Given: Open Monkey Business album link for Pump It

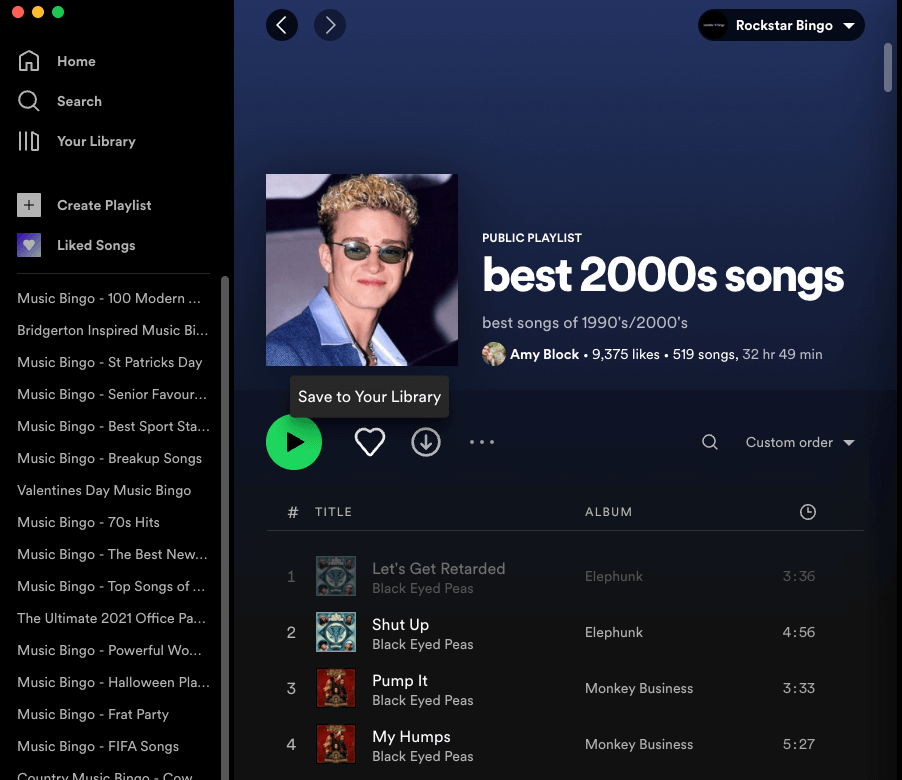Looking at the screenshot, I should [639, 688].
